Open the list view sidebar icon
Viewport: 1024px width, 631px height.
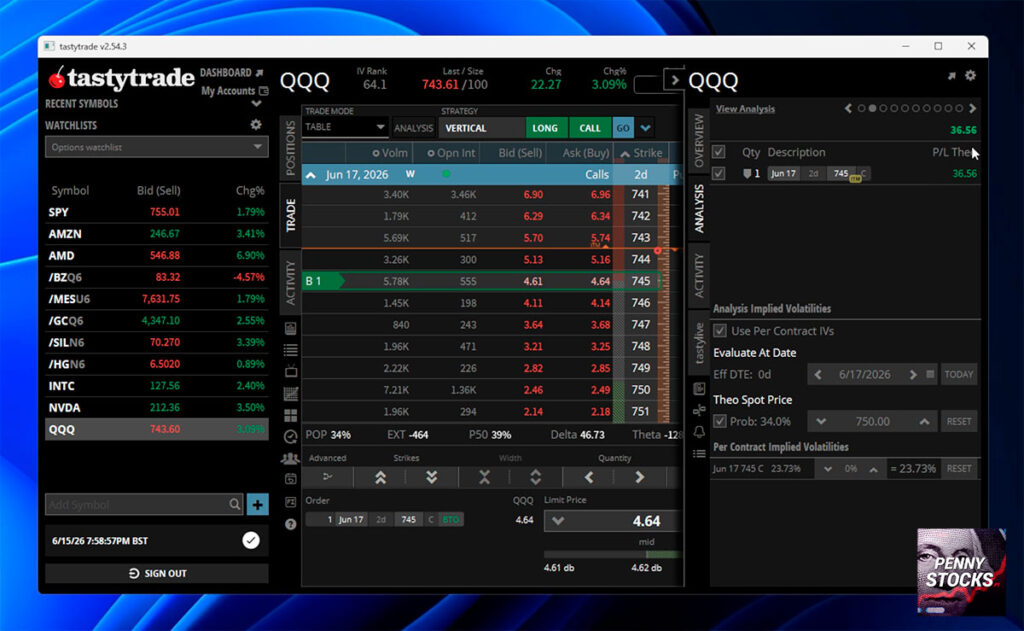click(x=291, y=350)
